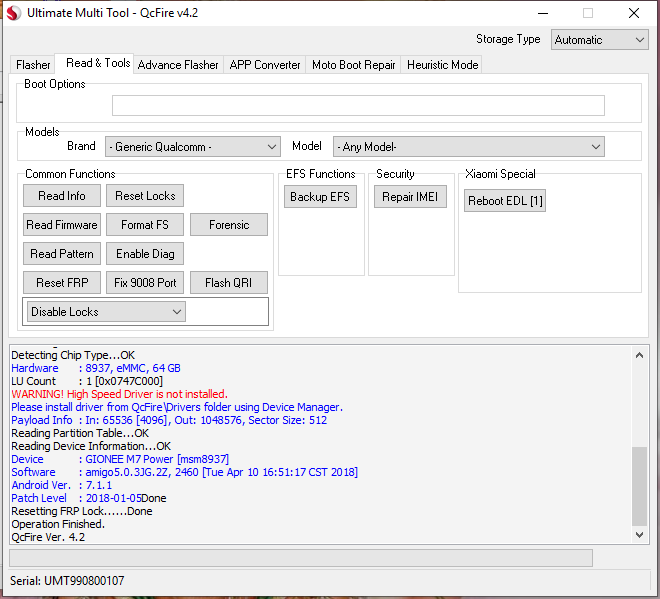Click the High Speed Driver warning line
The height and width of the screenshot is (599, 660).
120,394
